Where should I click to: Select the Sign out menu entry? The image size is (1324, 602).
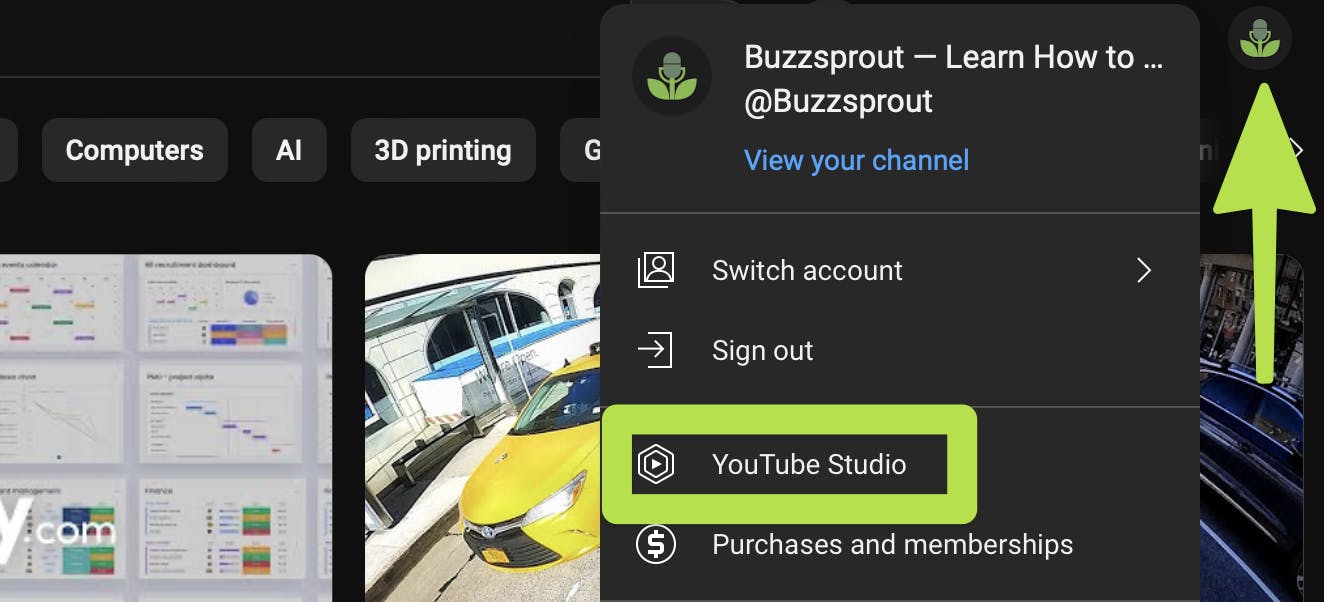[x=762, y=350]
